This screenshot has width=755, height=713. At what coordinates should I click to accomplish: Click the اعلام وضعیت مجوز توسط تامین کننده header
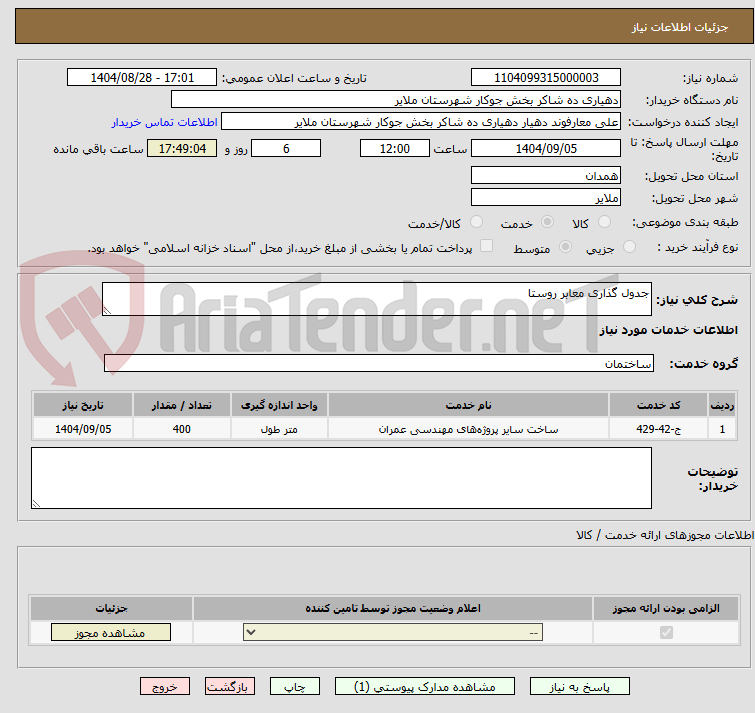(x=393, y=608)
